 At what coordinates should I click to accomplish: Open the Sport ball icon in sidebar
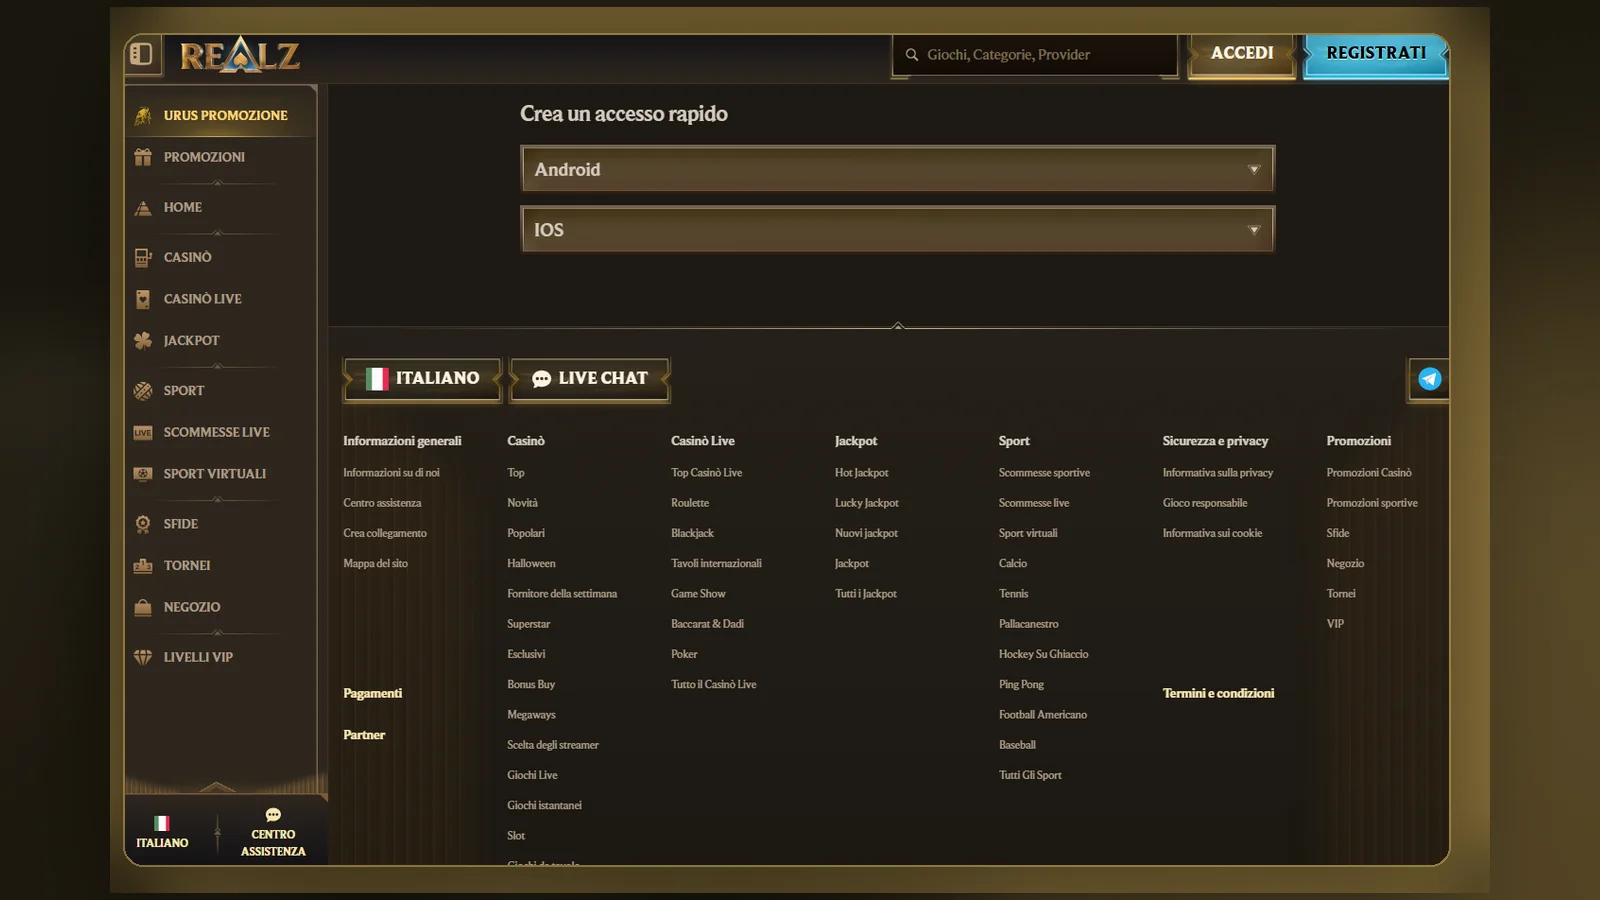[143, 391]
